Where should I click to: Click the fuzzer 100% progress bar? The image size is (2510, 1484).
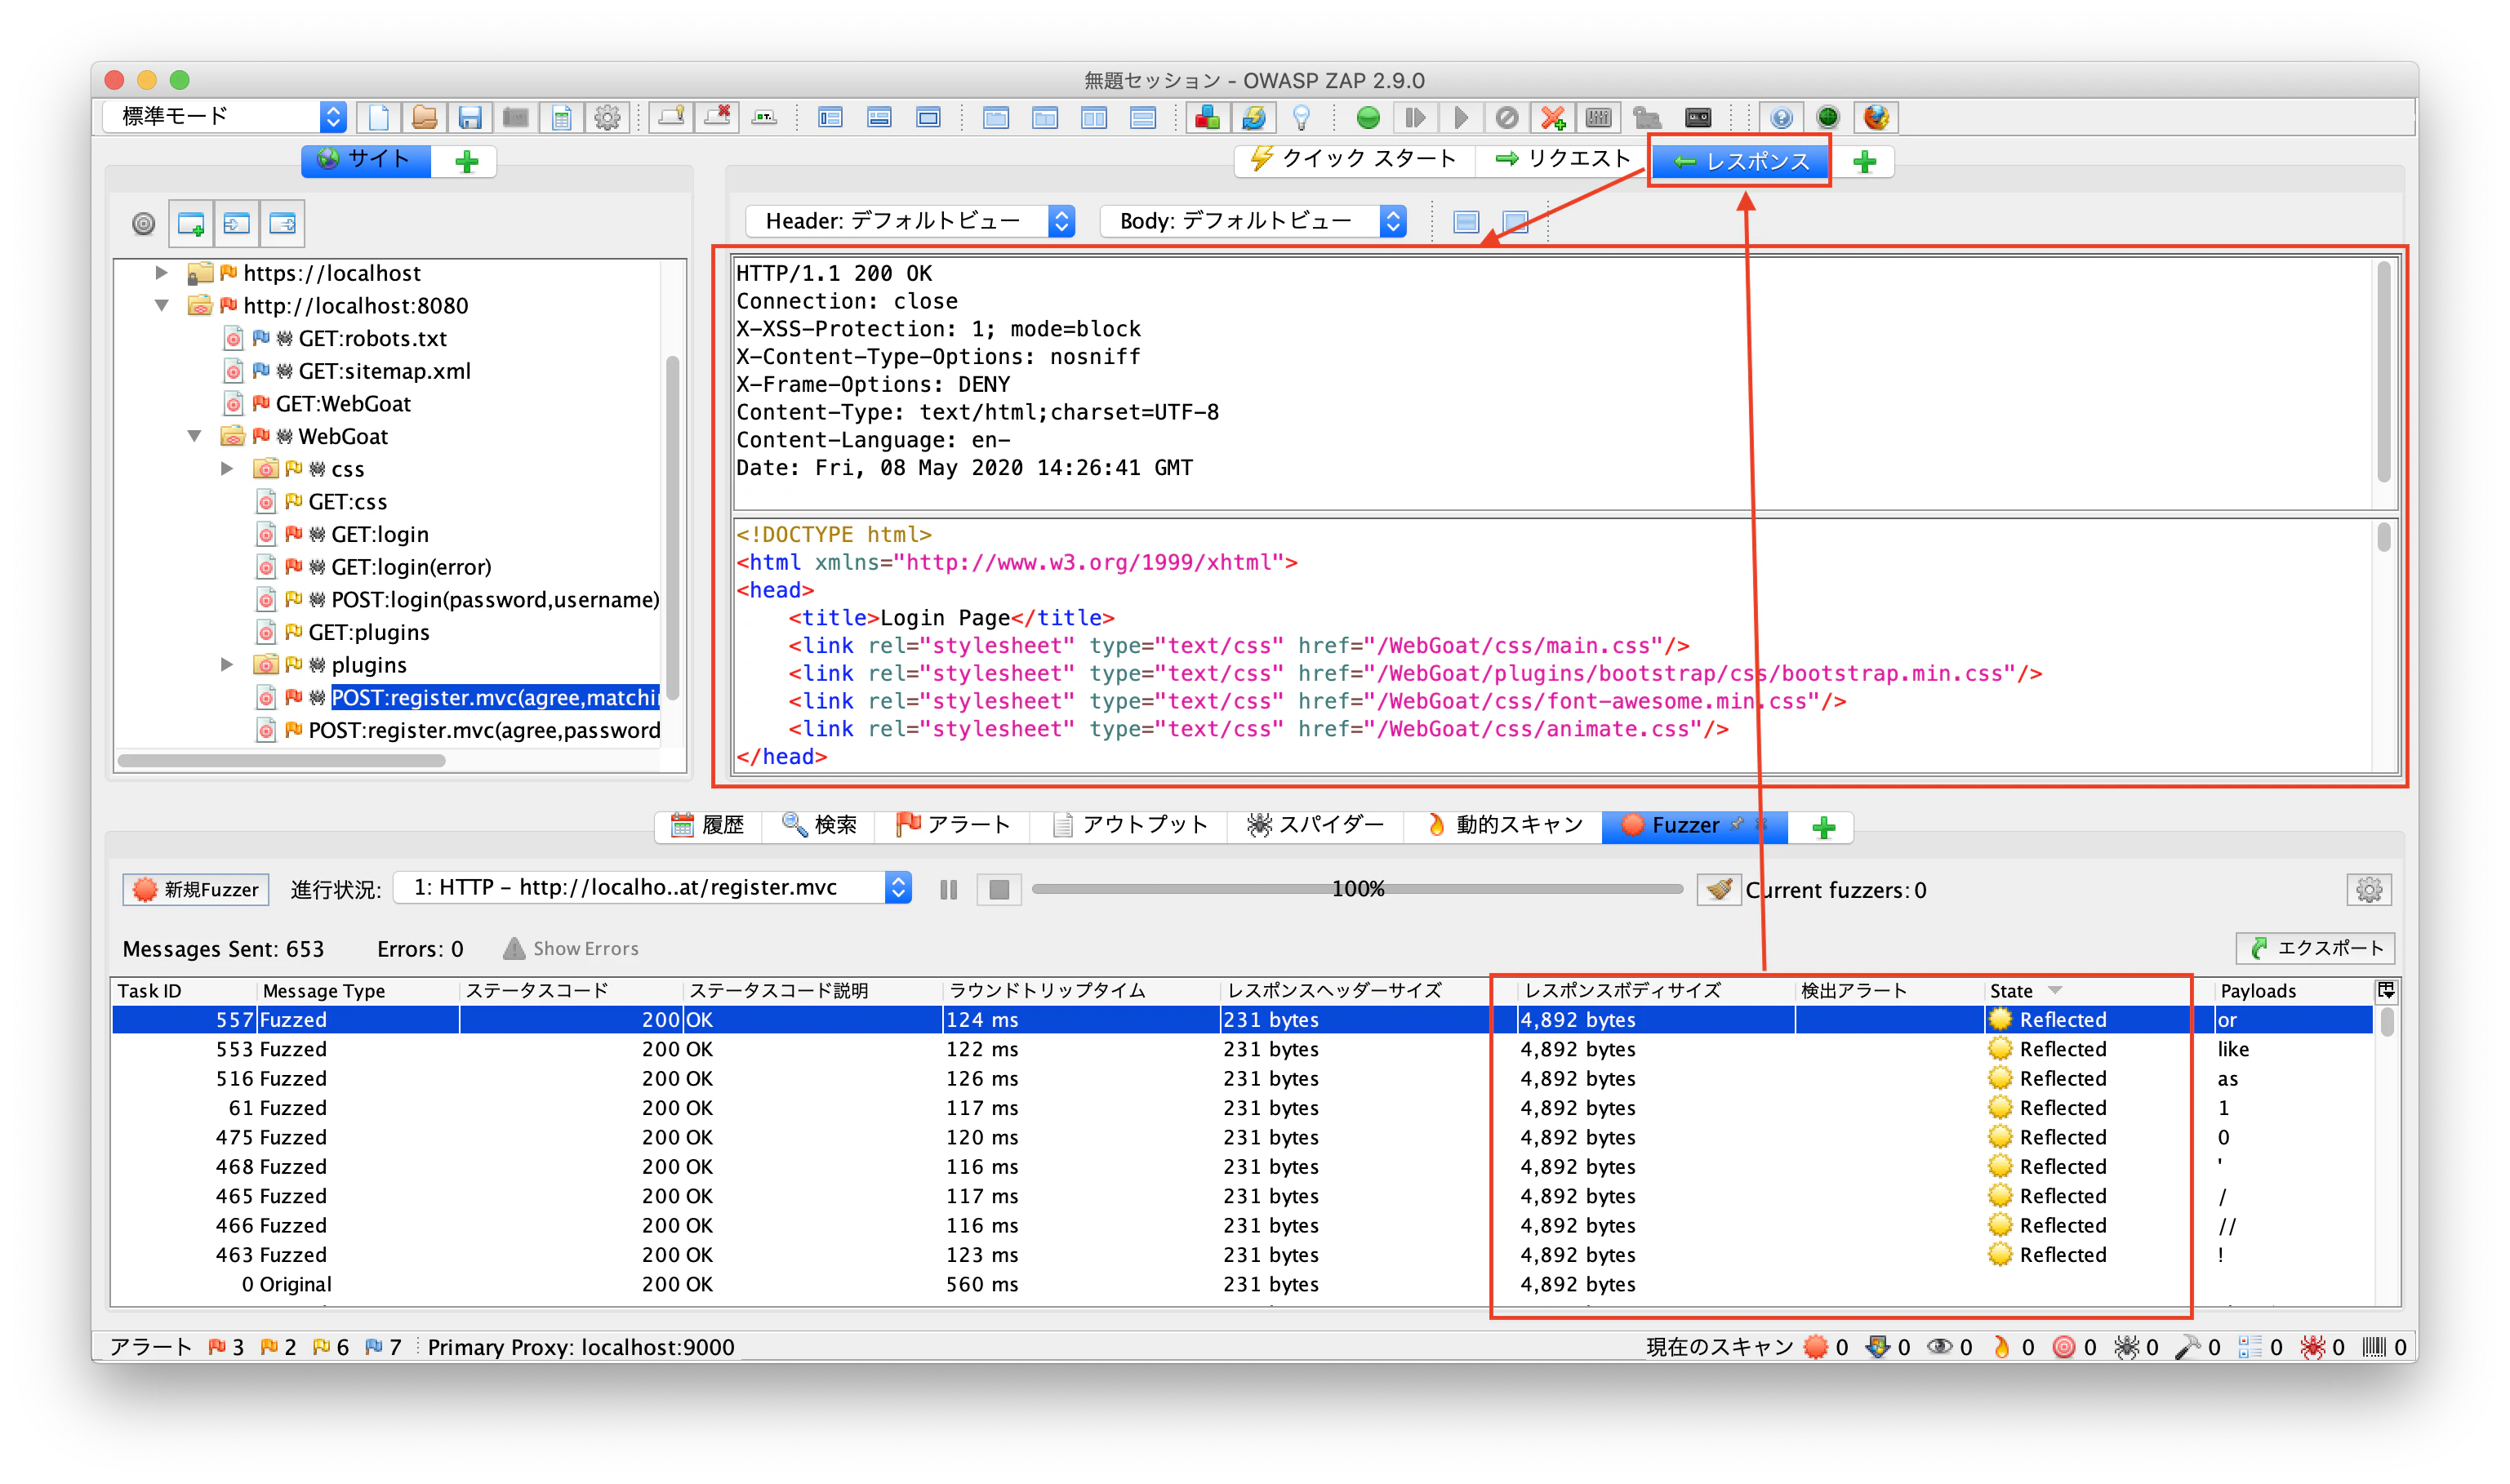[1358, 889]
